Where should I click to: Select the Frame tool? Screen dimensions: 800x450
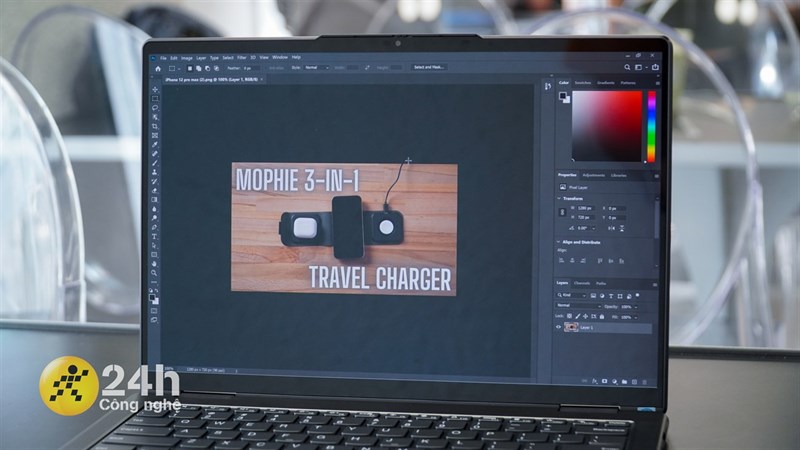point(155,135)
